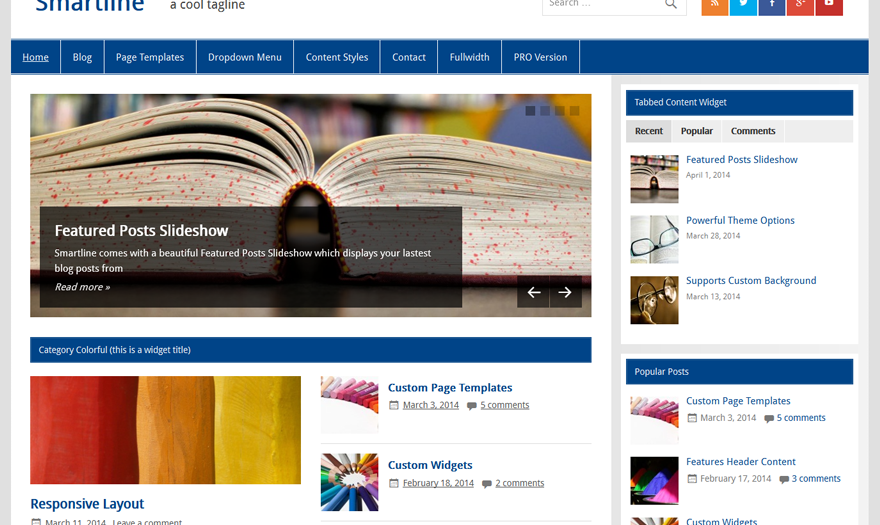880x525 pixels.
Task: Click the 'April 1, 2014' date text
Action: (708, 175)
